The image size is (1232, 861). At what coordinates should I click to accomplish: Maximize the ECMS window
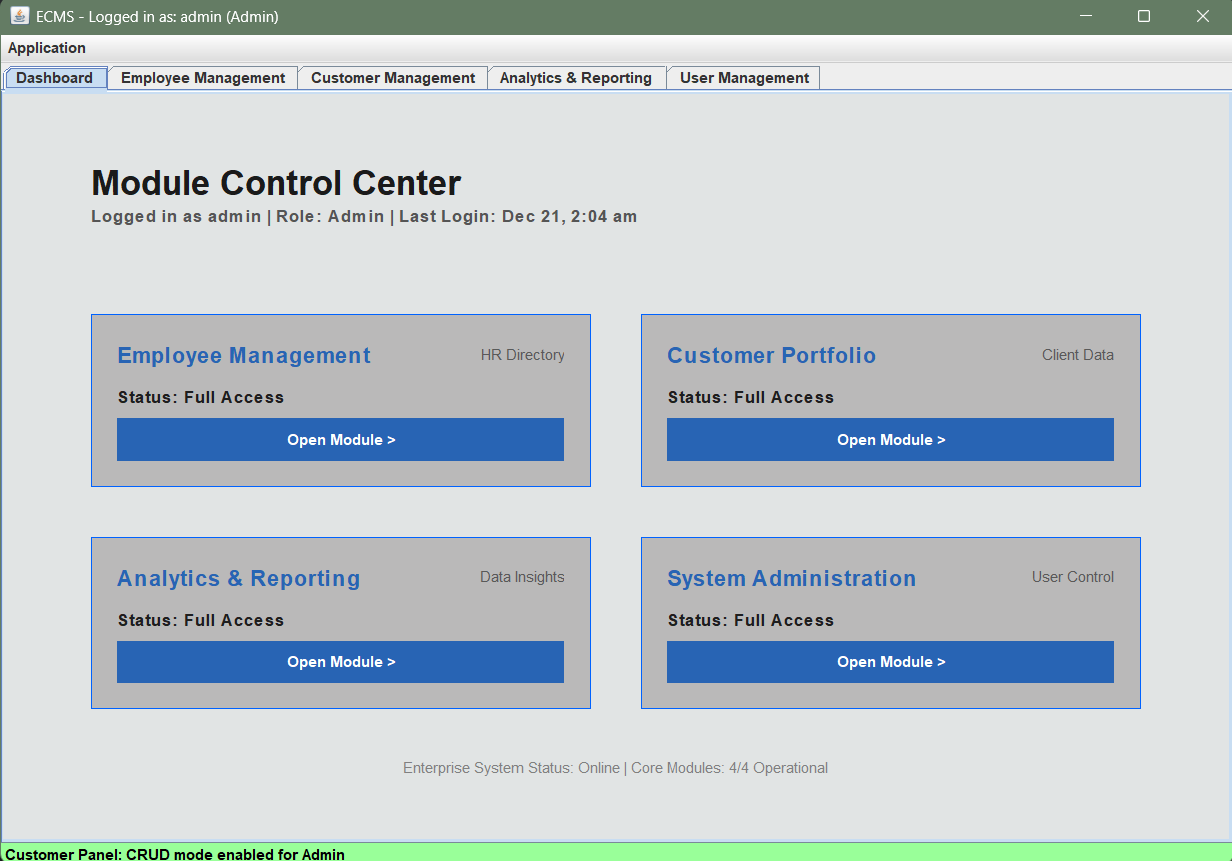(x=1144, y=17)
